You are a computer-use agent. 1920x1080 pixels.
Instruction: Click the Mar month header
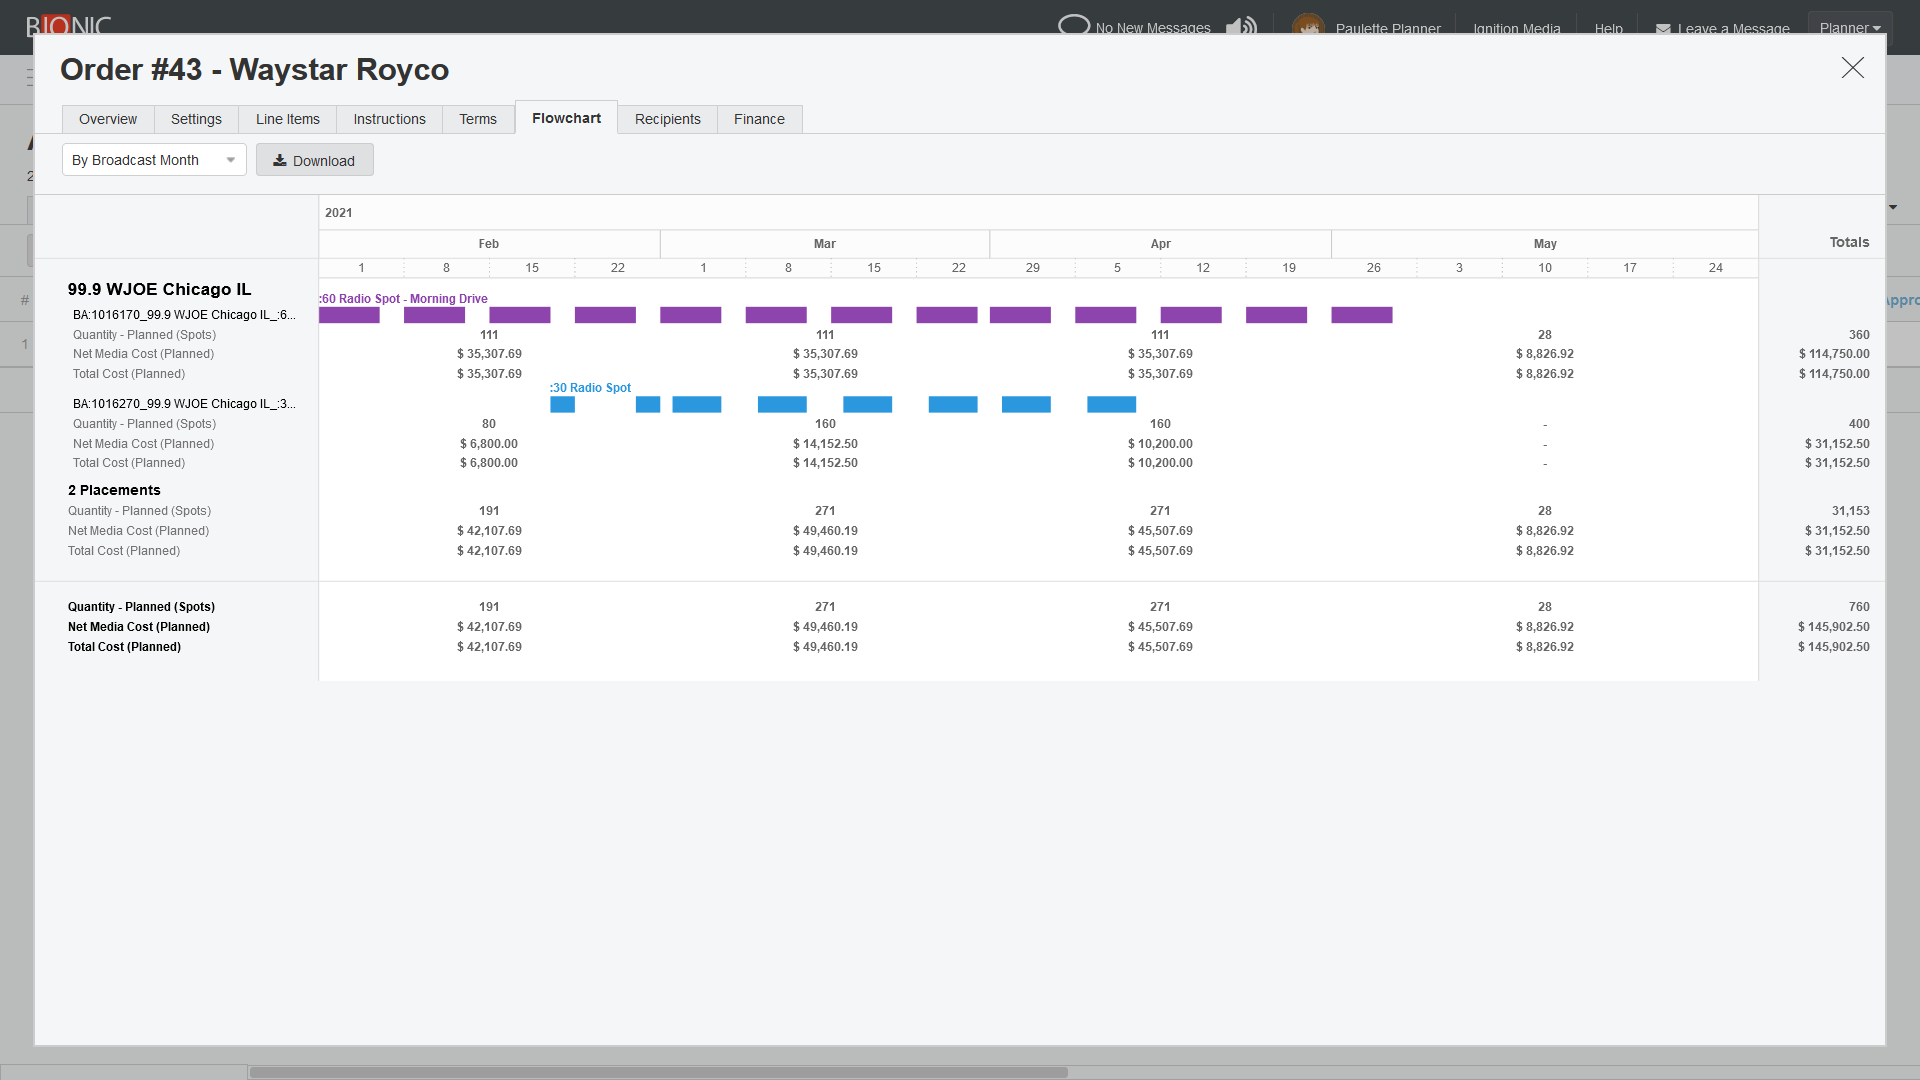point(824,244)
